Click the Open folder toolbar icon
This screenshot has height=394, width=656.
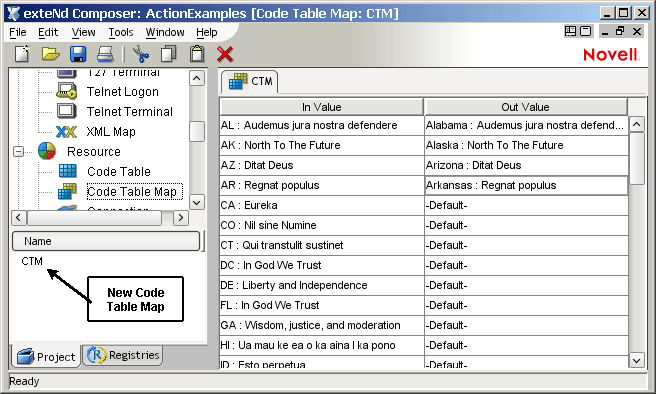tap(51, 54)
